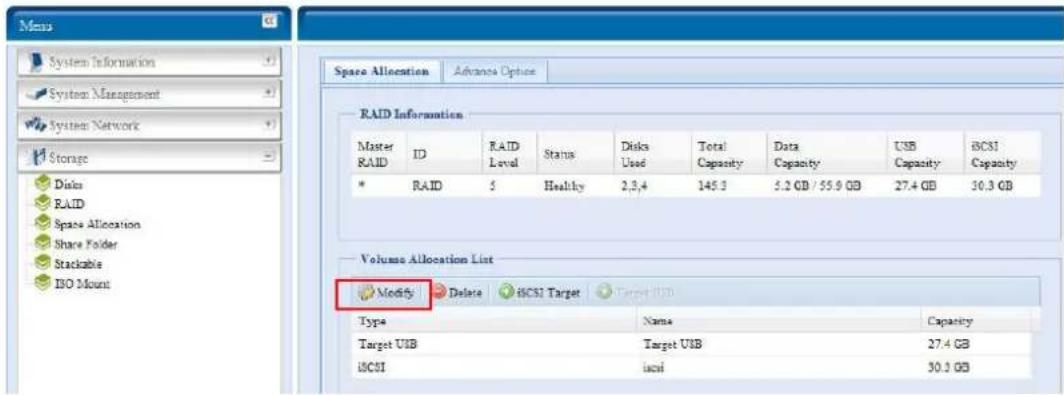Click the Master RAID asterisk cell
The image size is (1064, 395).
coord(361,185)
